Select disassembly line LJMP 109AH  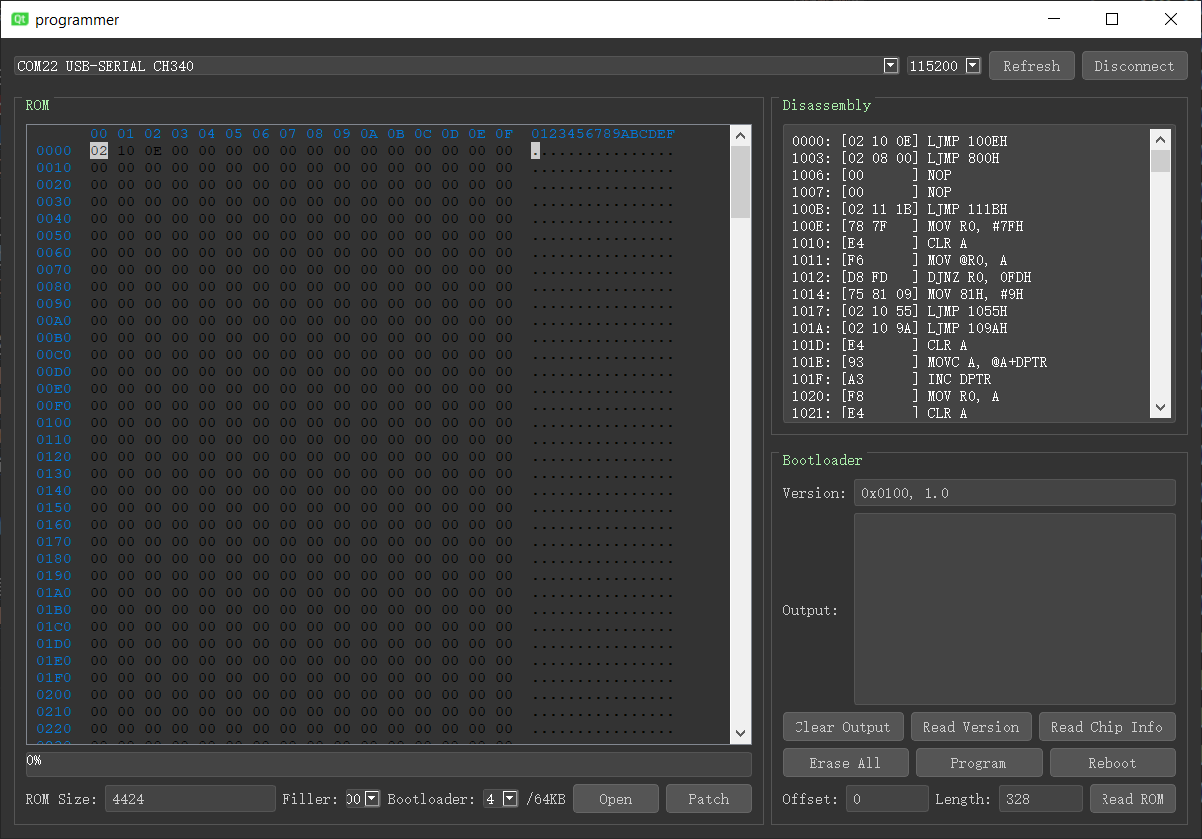point(900,328)
